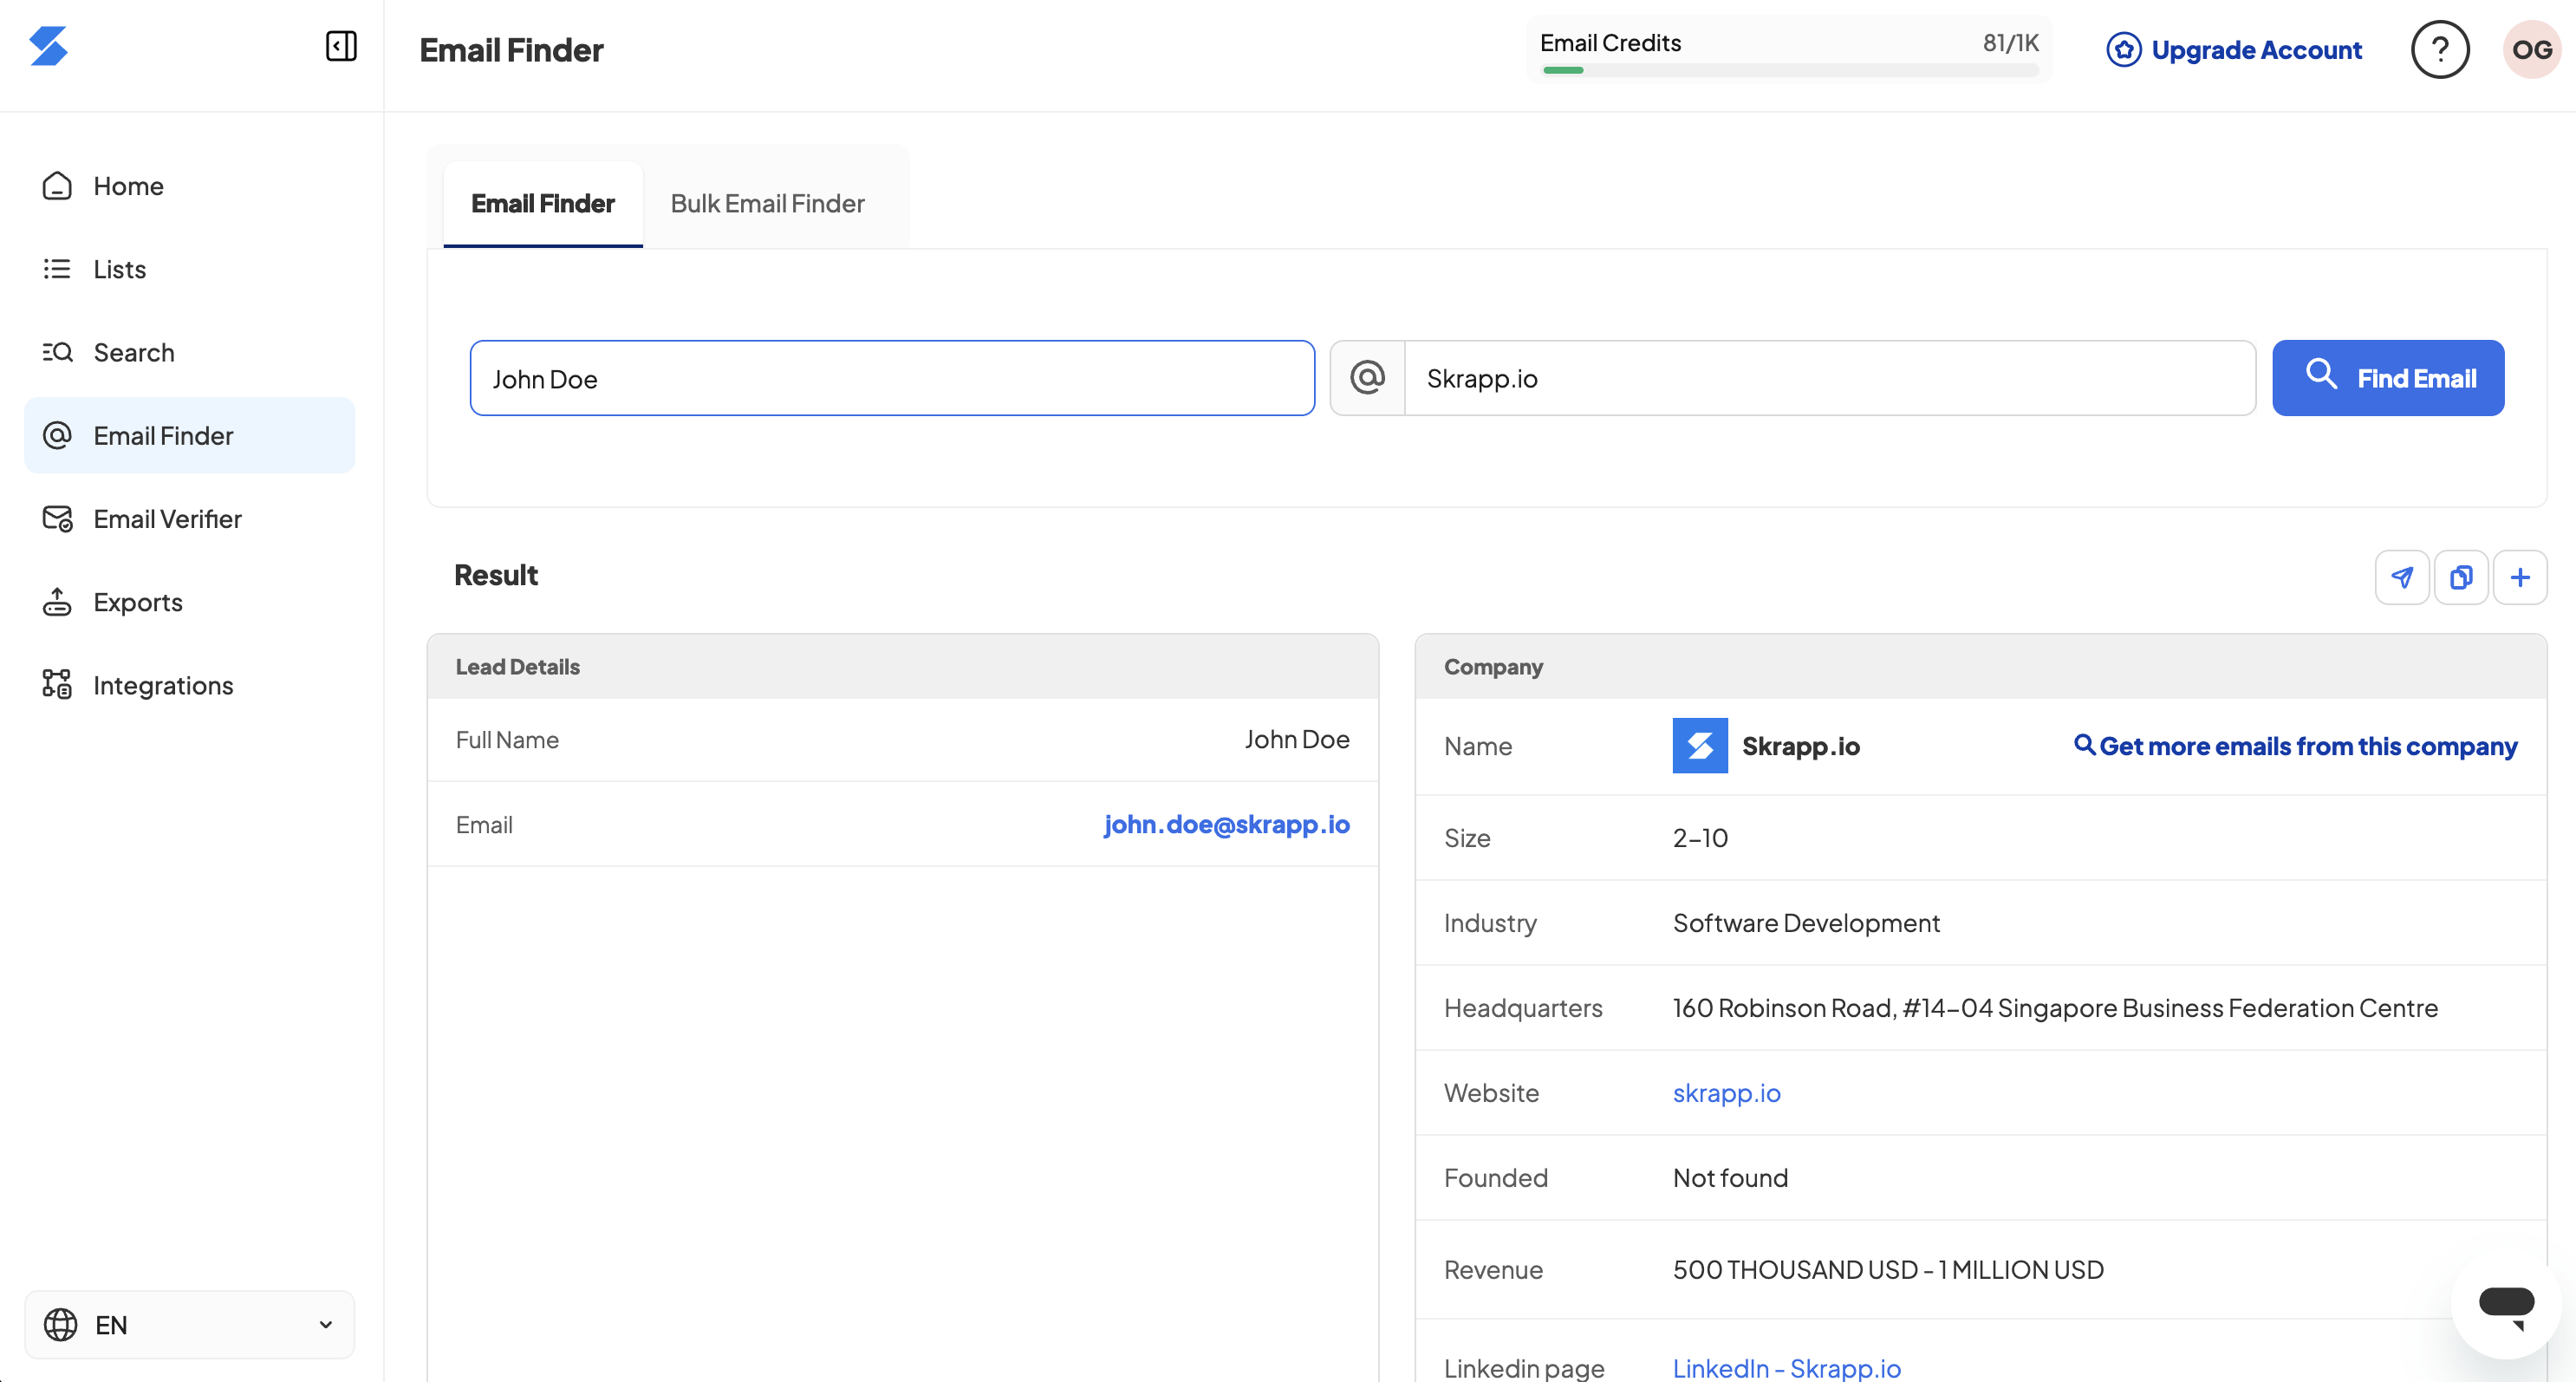Click Get more emails from this company
Viewport: 2576px width, 1382px height.
(2295, 746)
